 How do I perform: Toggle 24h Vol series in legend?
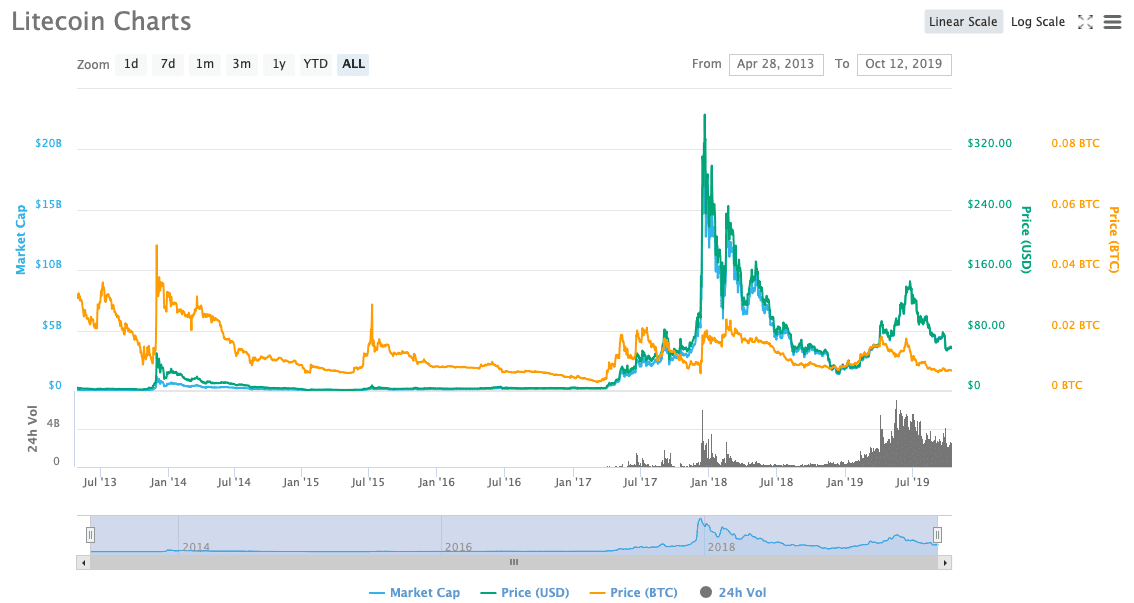pos(733,592)
